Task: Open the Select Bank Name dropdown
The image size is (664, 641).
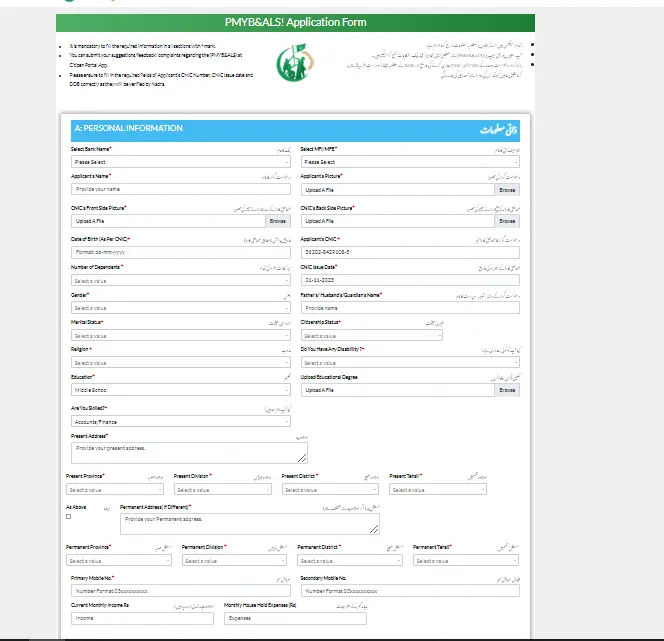Action: (x=181, y=162)
